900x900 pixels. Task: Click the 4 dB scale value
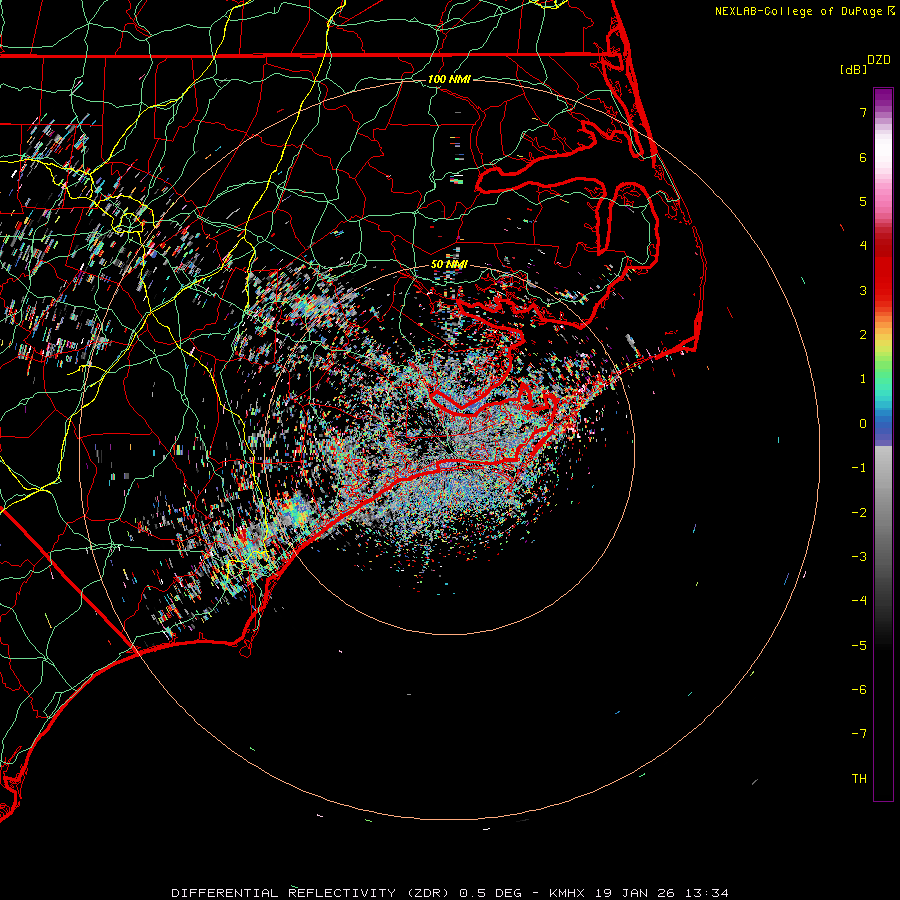point(861,246)
